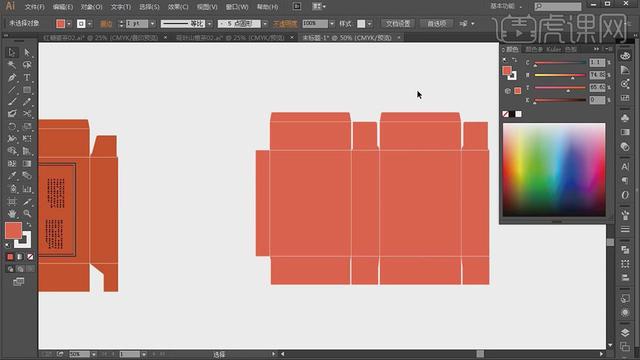Viewport: 640px width, 360px height.
Task: Select the Scissors tool
Action: (27, 114)
